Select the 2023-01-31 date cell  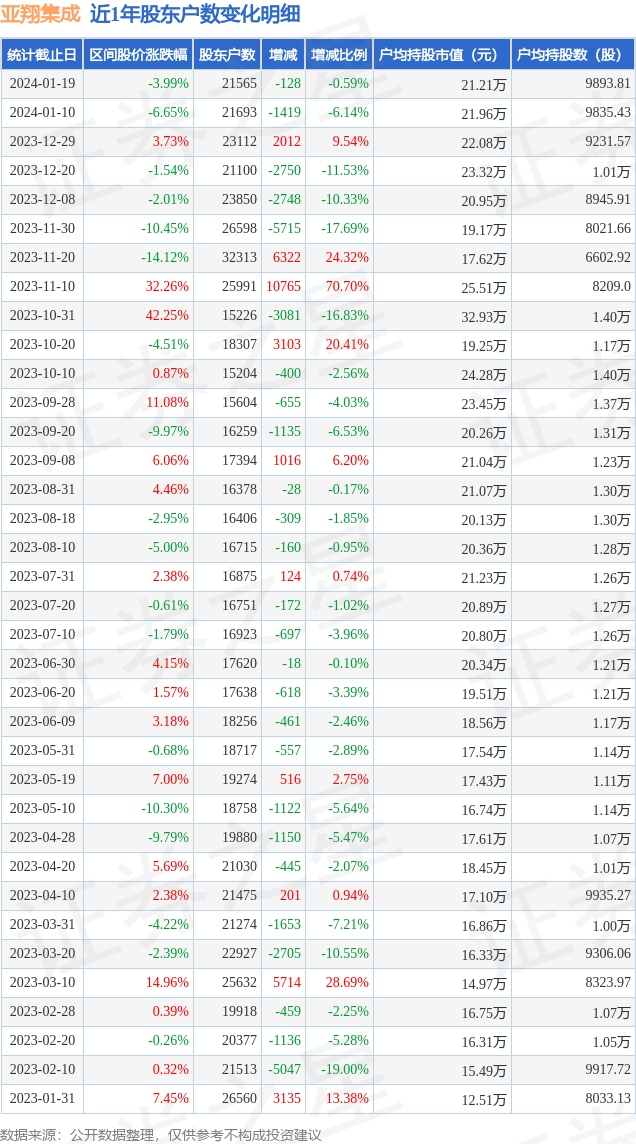point(42,1099)
